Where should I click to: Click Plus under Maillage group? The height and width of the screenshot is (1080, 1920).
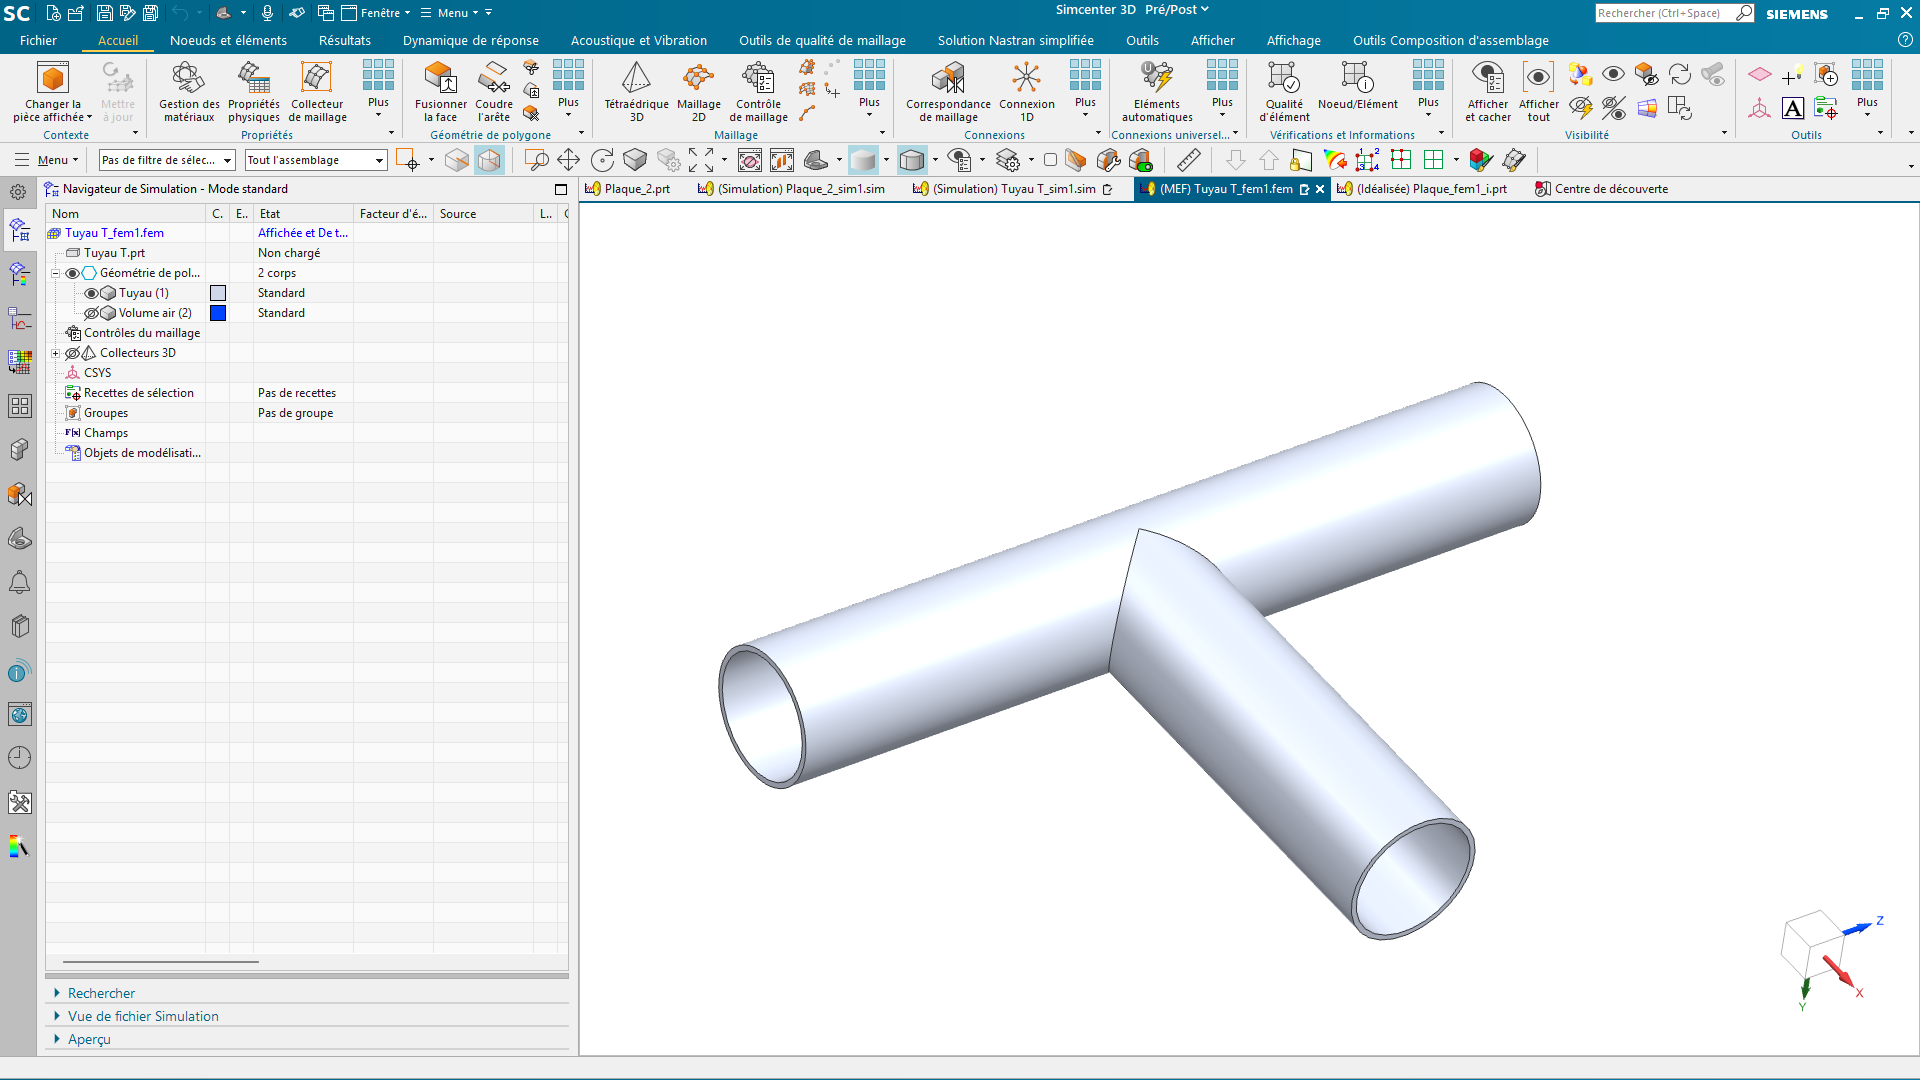869,87
